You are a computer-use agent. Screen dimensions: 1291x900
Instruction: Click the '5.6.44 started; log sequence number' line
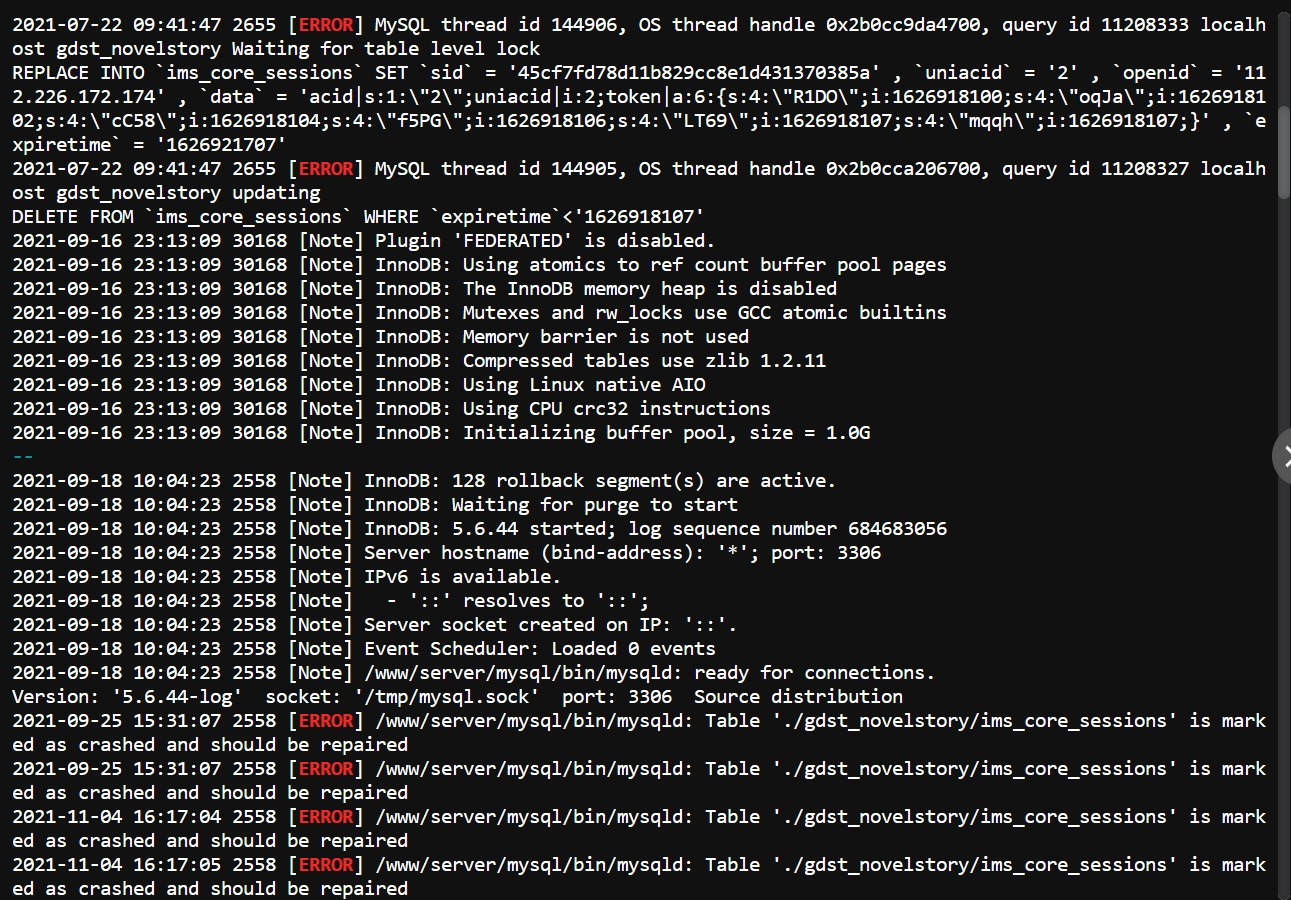click(479, 529)
